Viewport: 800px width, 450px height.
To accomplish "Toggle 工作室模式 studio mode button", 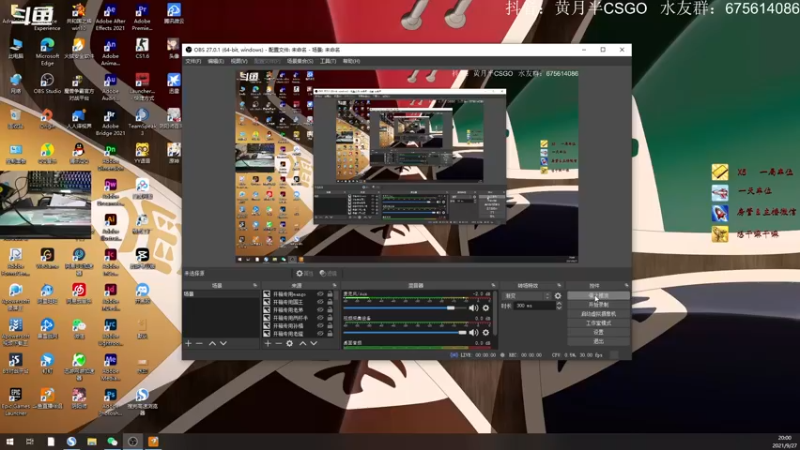I will 598,323.
